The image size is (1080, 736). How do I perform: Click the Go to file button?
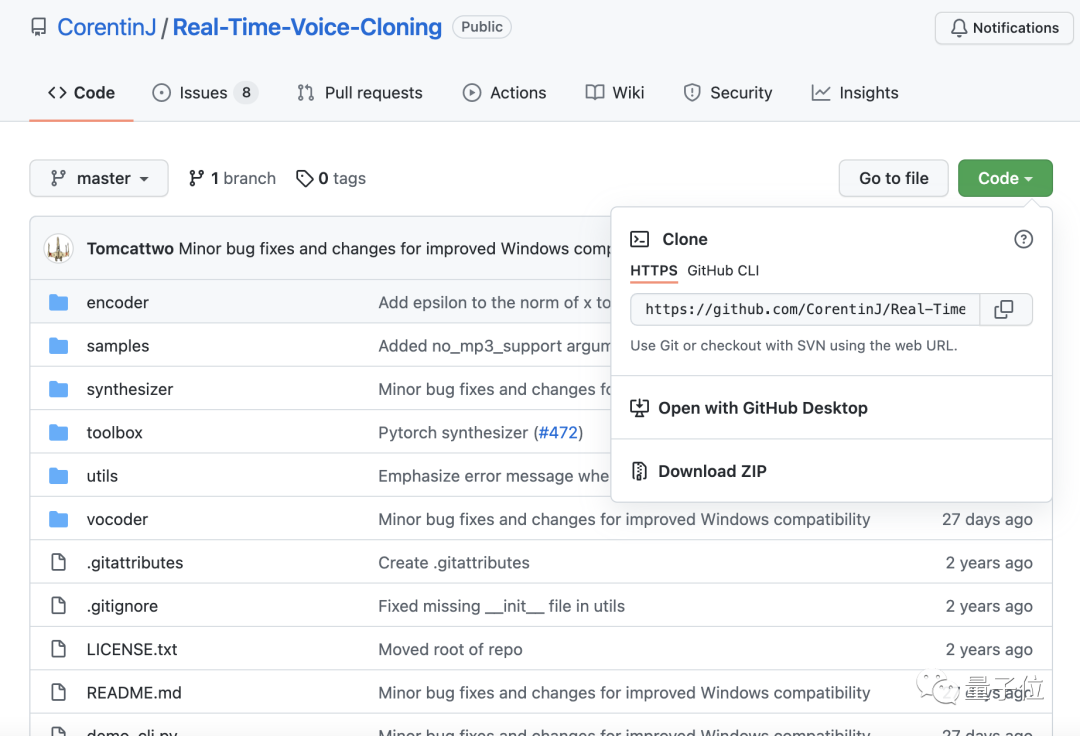pos(893,178)
